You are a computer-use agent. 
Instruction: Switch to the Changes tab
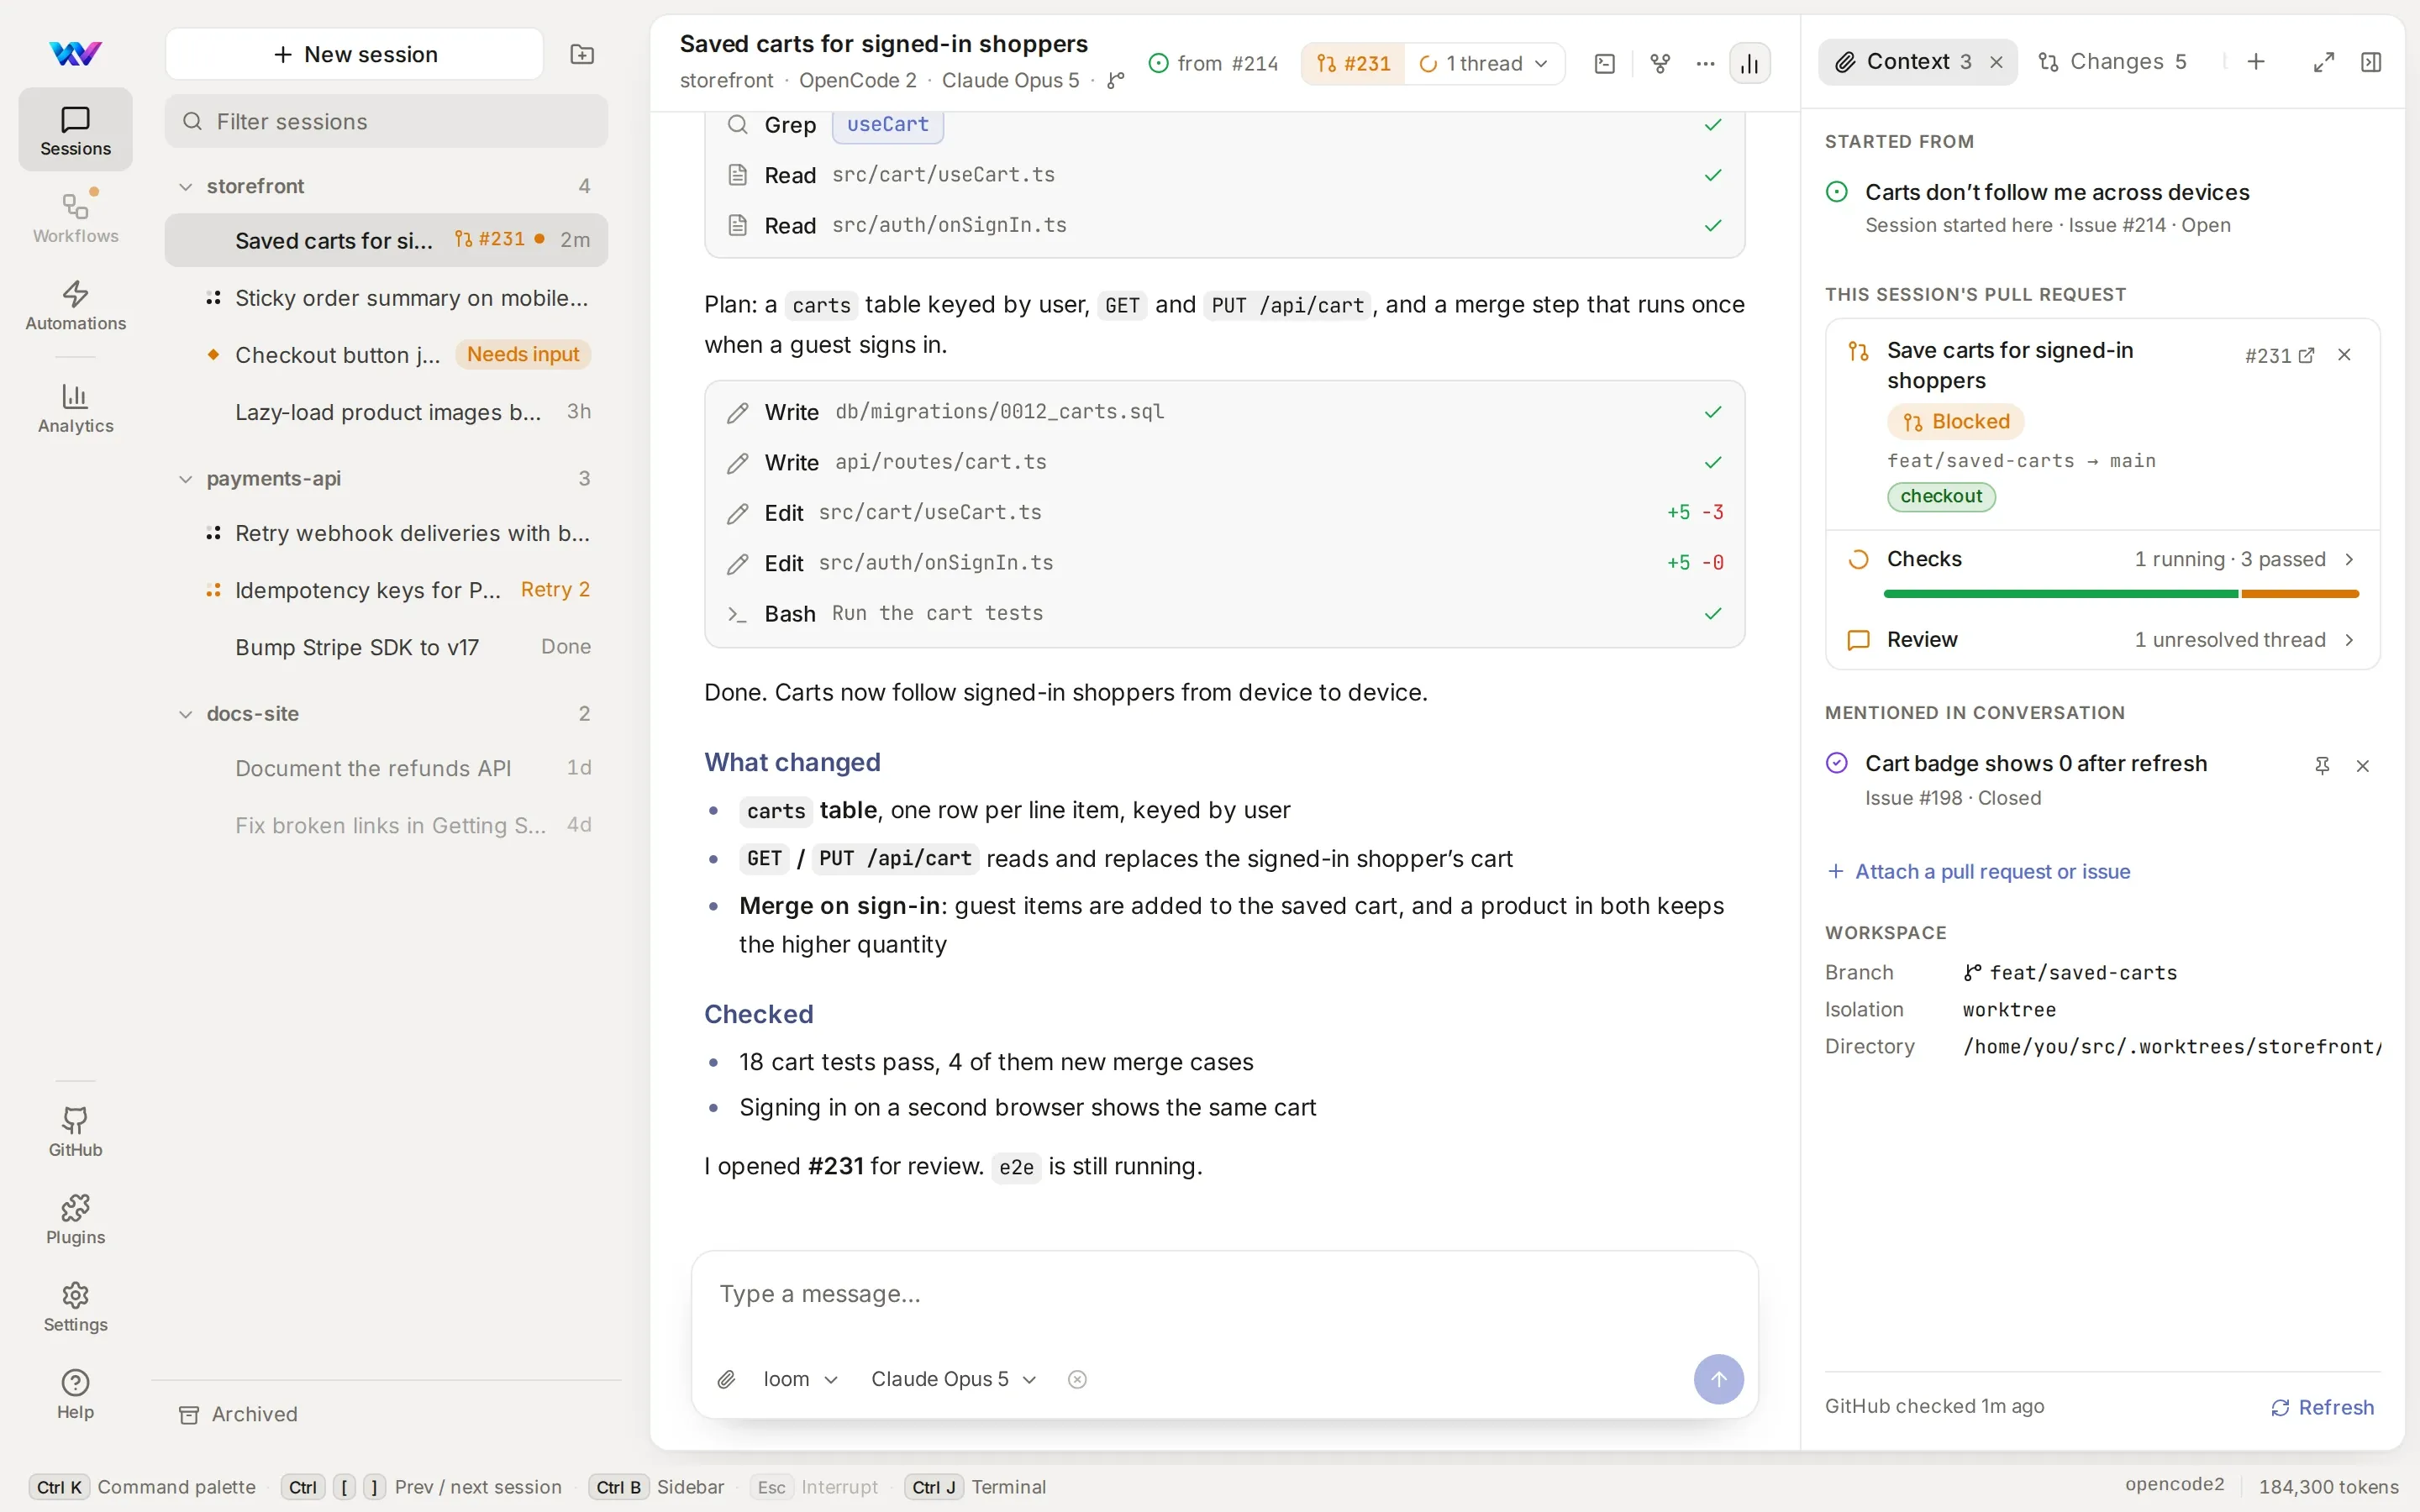point(2112,62)
